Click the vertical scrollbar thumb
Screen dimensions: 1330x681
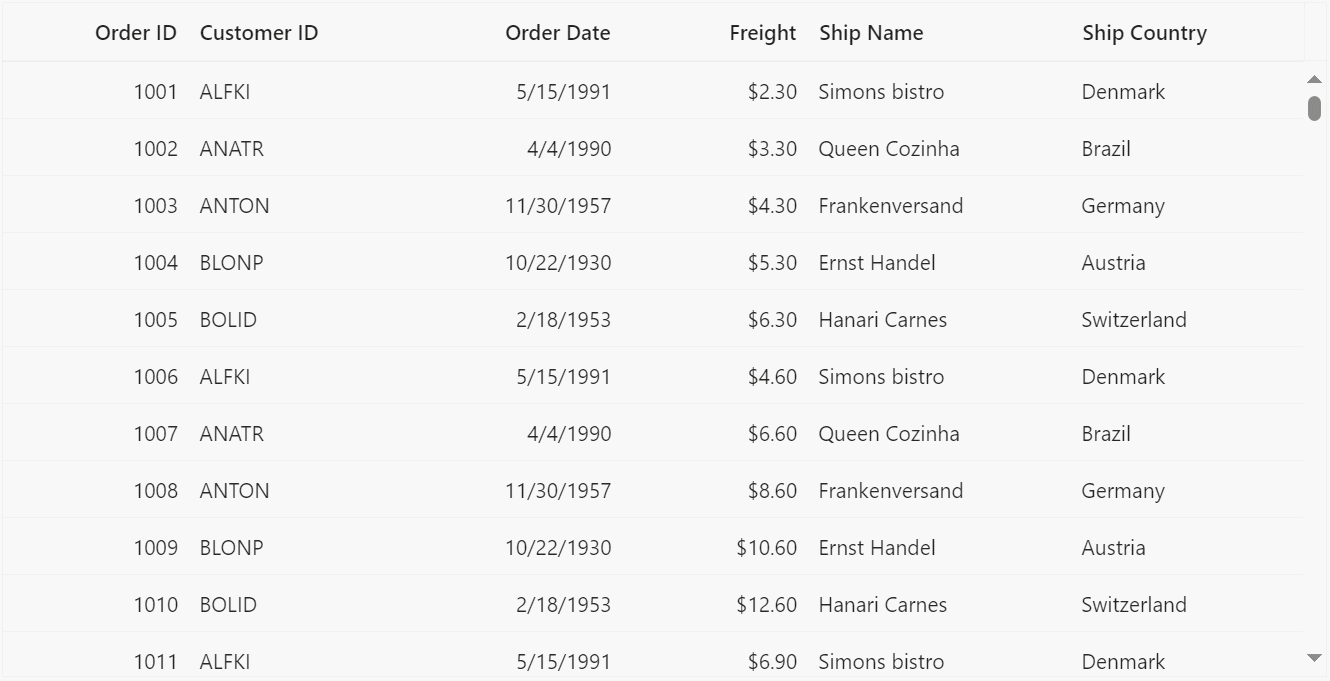[1314, 108]
